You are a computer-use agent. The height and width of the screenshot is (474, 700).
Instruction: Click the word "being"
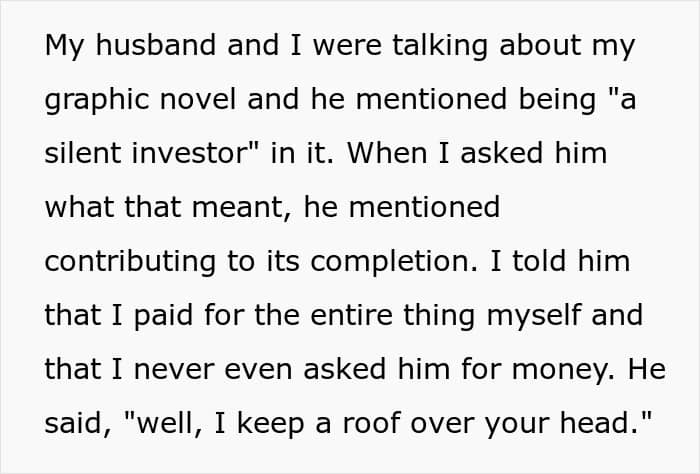(557, 100)
